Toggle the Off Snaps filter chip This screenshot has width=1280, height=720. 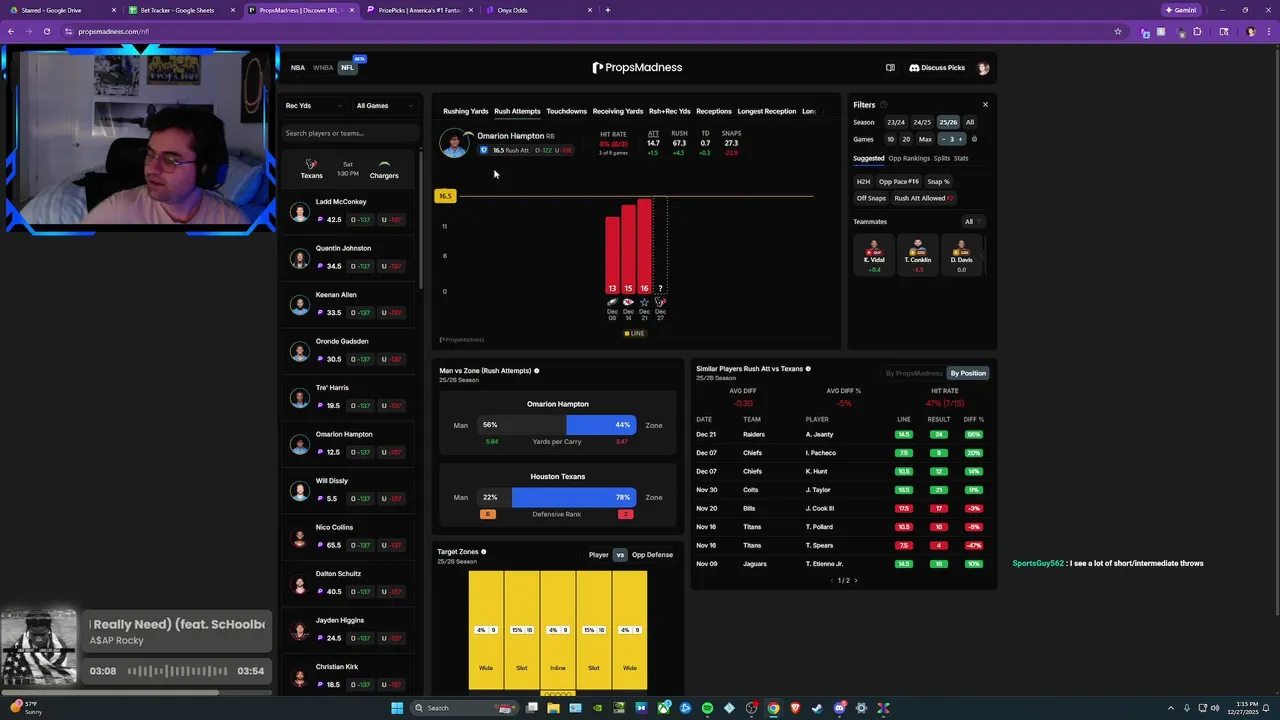[x=871, y=198]
